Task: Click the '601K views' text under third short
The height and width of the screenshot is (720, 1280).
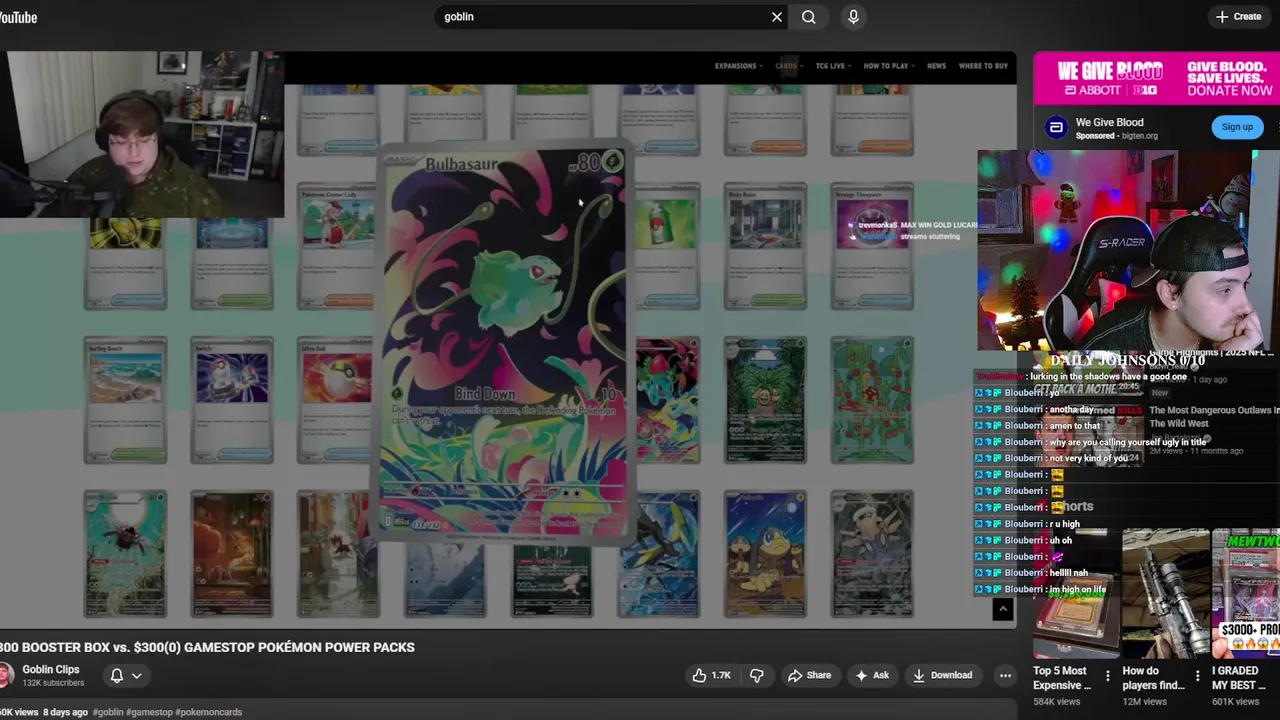Action: click(x=1236, y=702)
